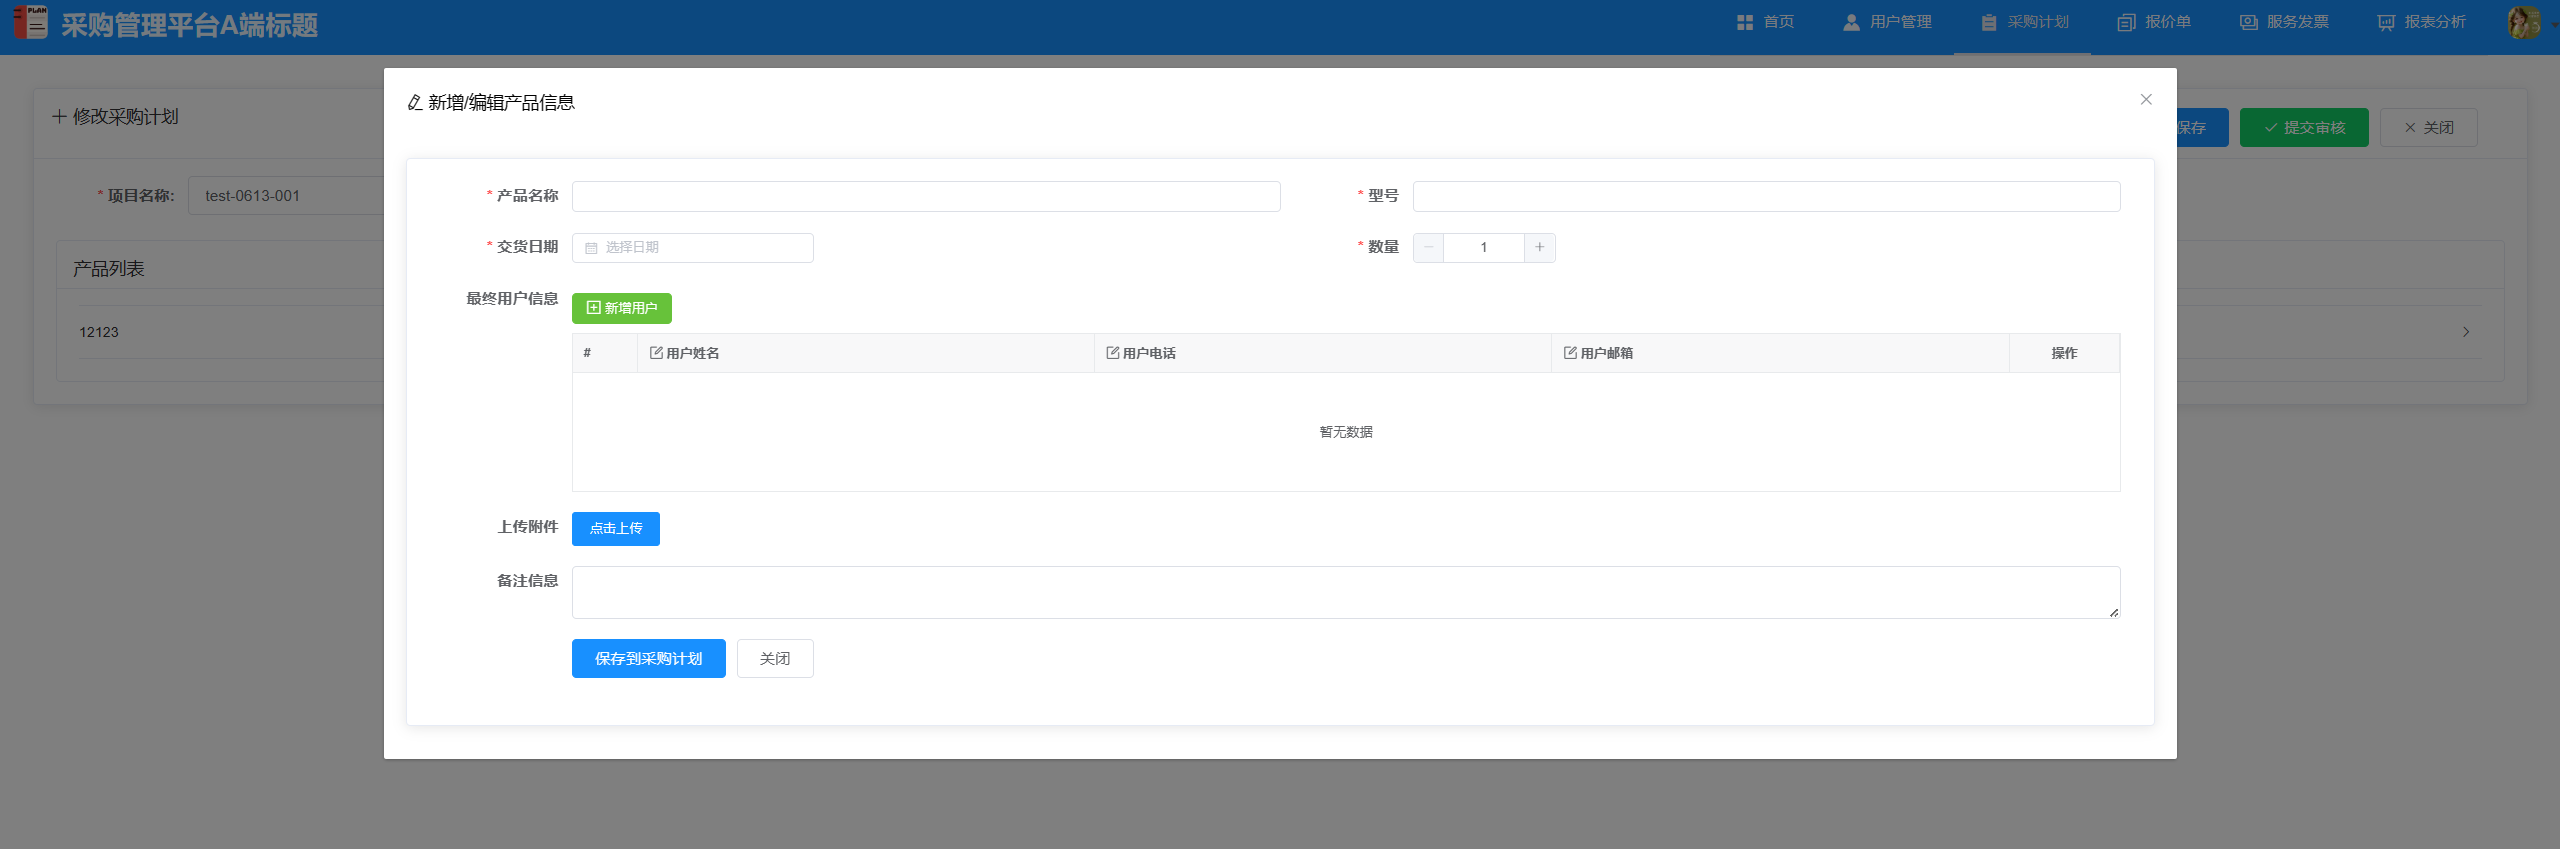This screenshot has height=849, width=2560.
Task: Click the platform logo icon in header
Action: [x=30, y=22]
